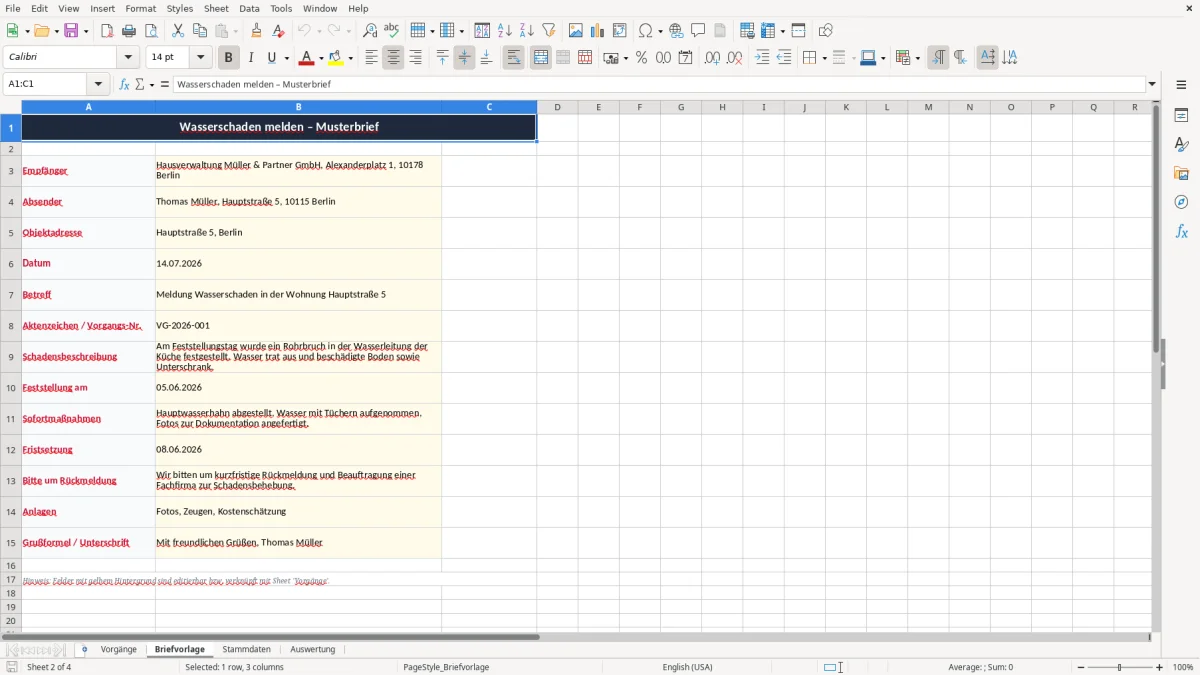Open Background Color dropdown arrow
The image size is (1200, 675).
[351, 58]
